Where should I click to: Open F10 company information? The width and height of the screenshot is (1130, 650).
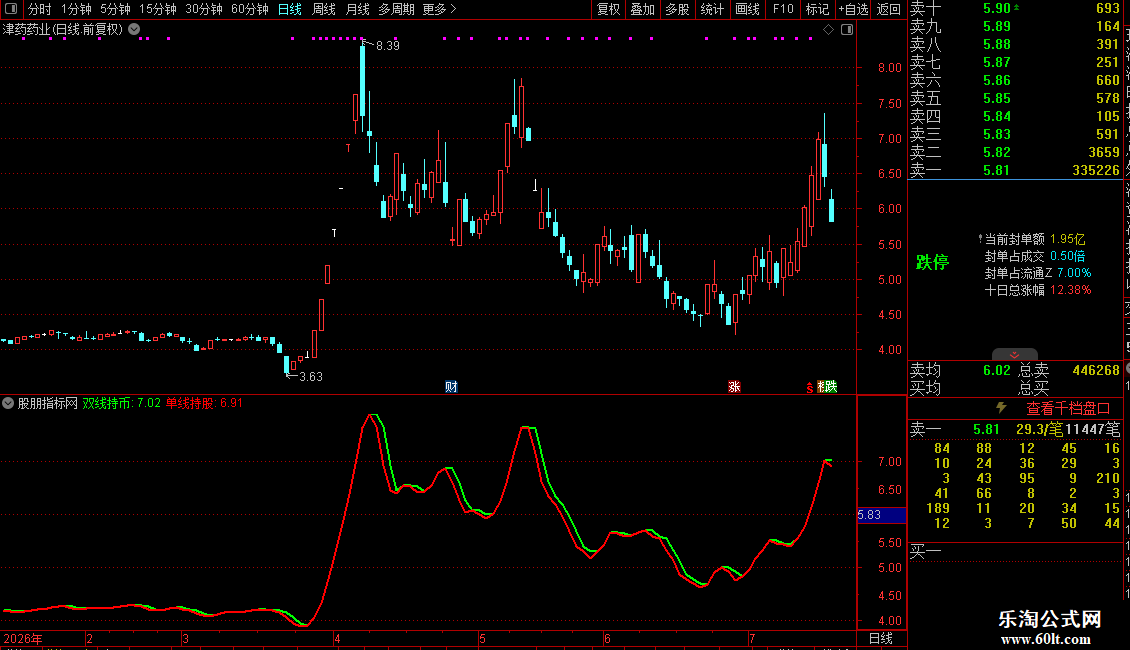[783, 9]
